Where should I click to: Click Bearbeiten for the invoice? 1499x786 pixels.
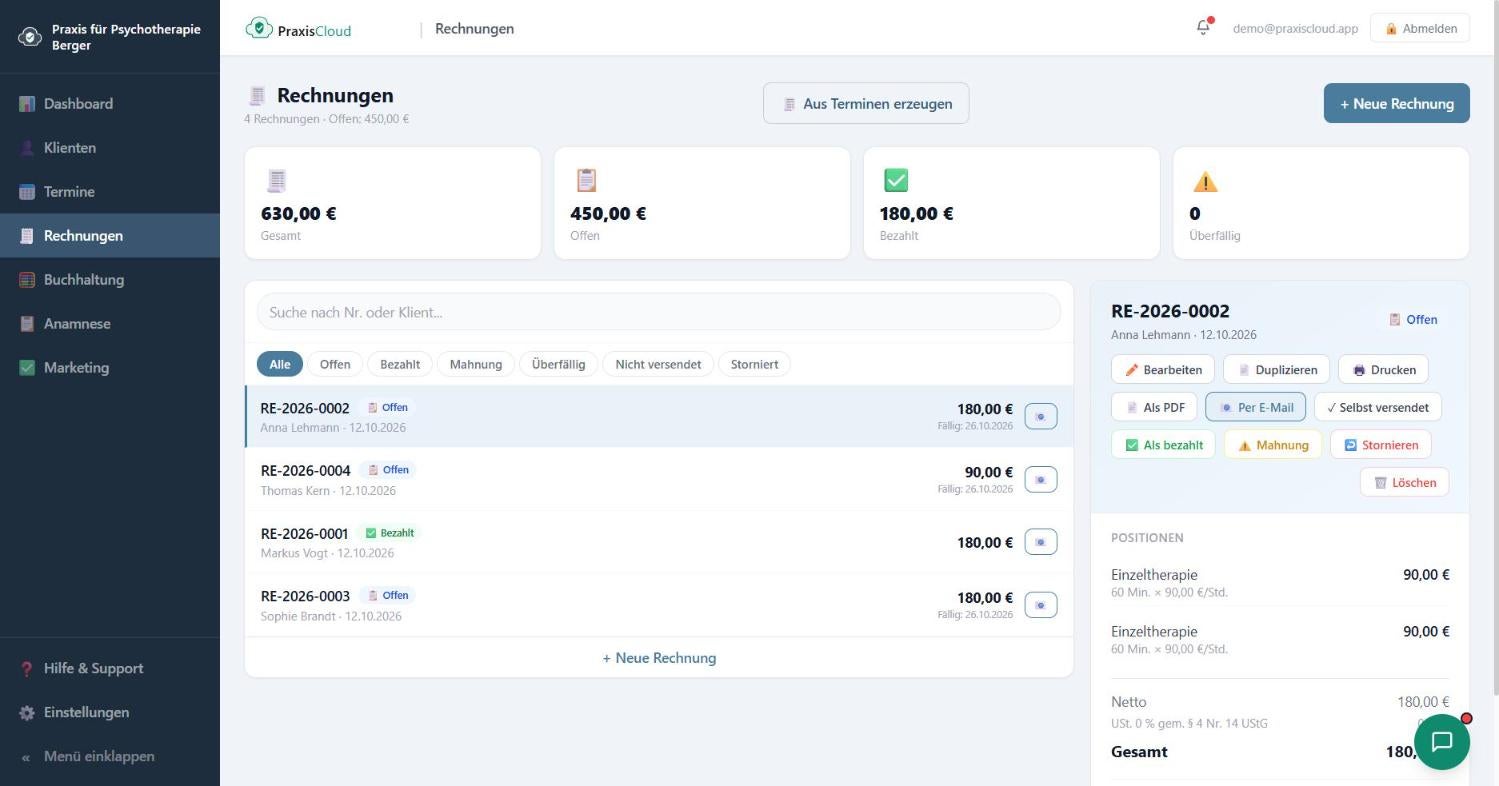pyautogui.click(x=1163, y=370)
